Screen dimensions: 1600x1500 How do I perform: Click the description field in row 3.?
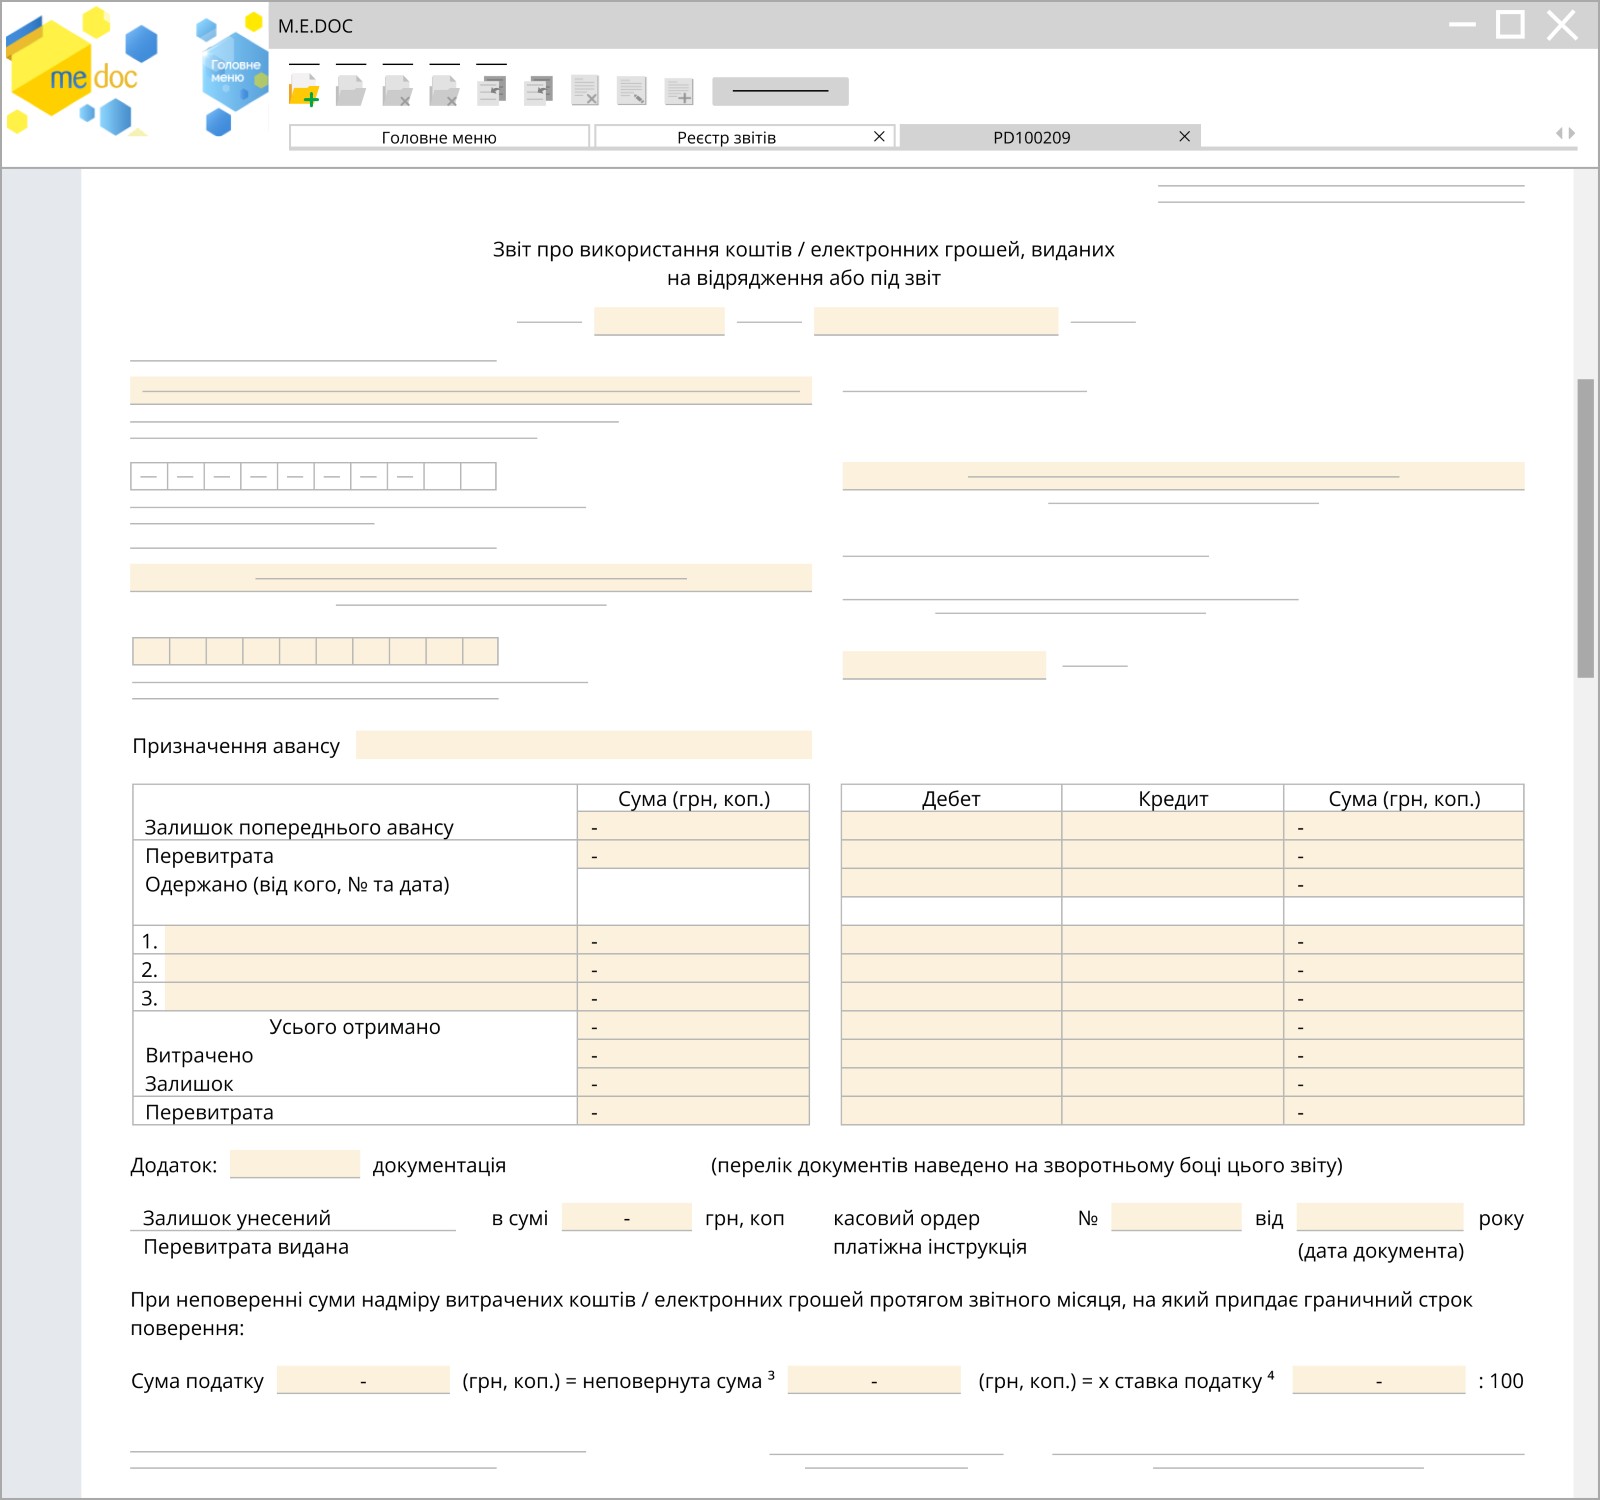tap(371, 998)
